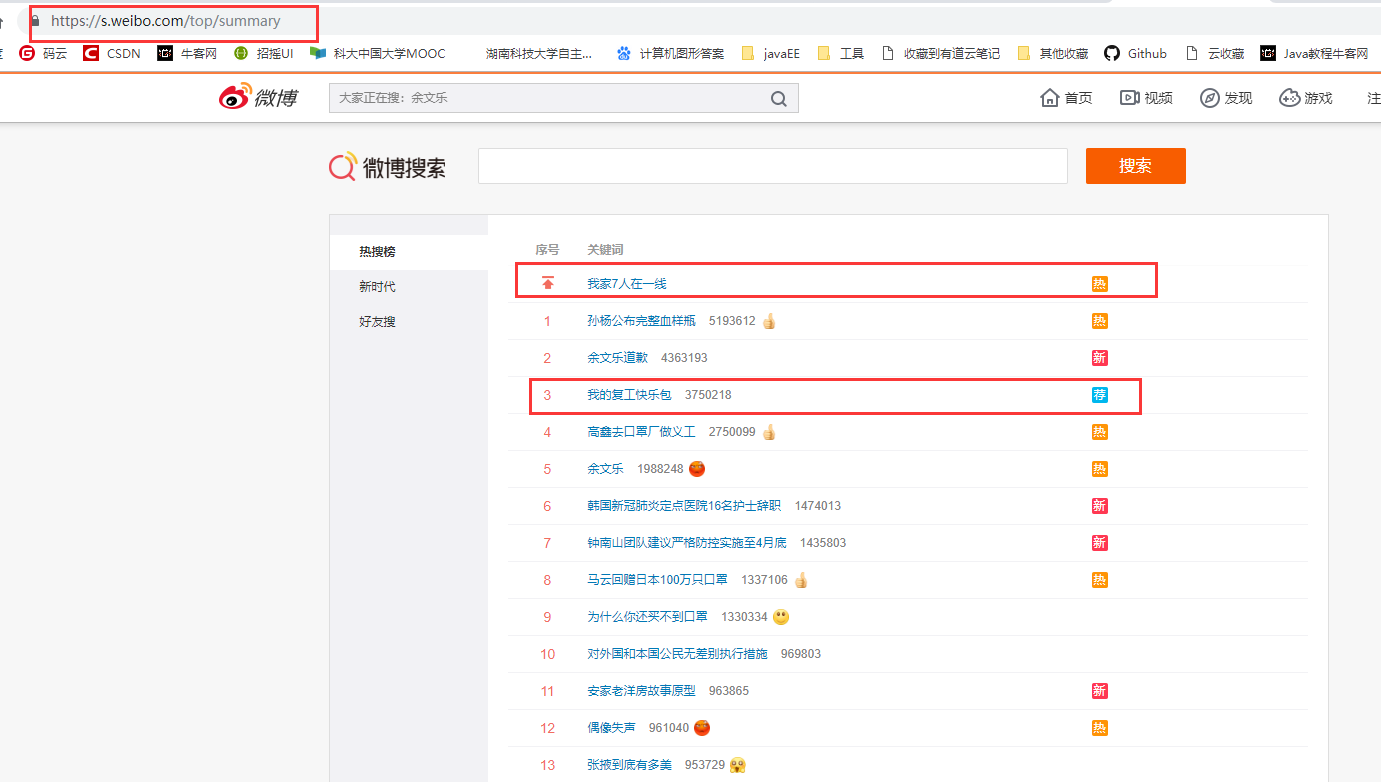Click thumbs-up emoji beside 高鑫去口罩厂做义工

[769, 432]
